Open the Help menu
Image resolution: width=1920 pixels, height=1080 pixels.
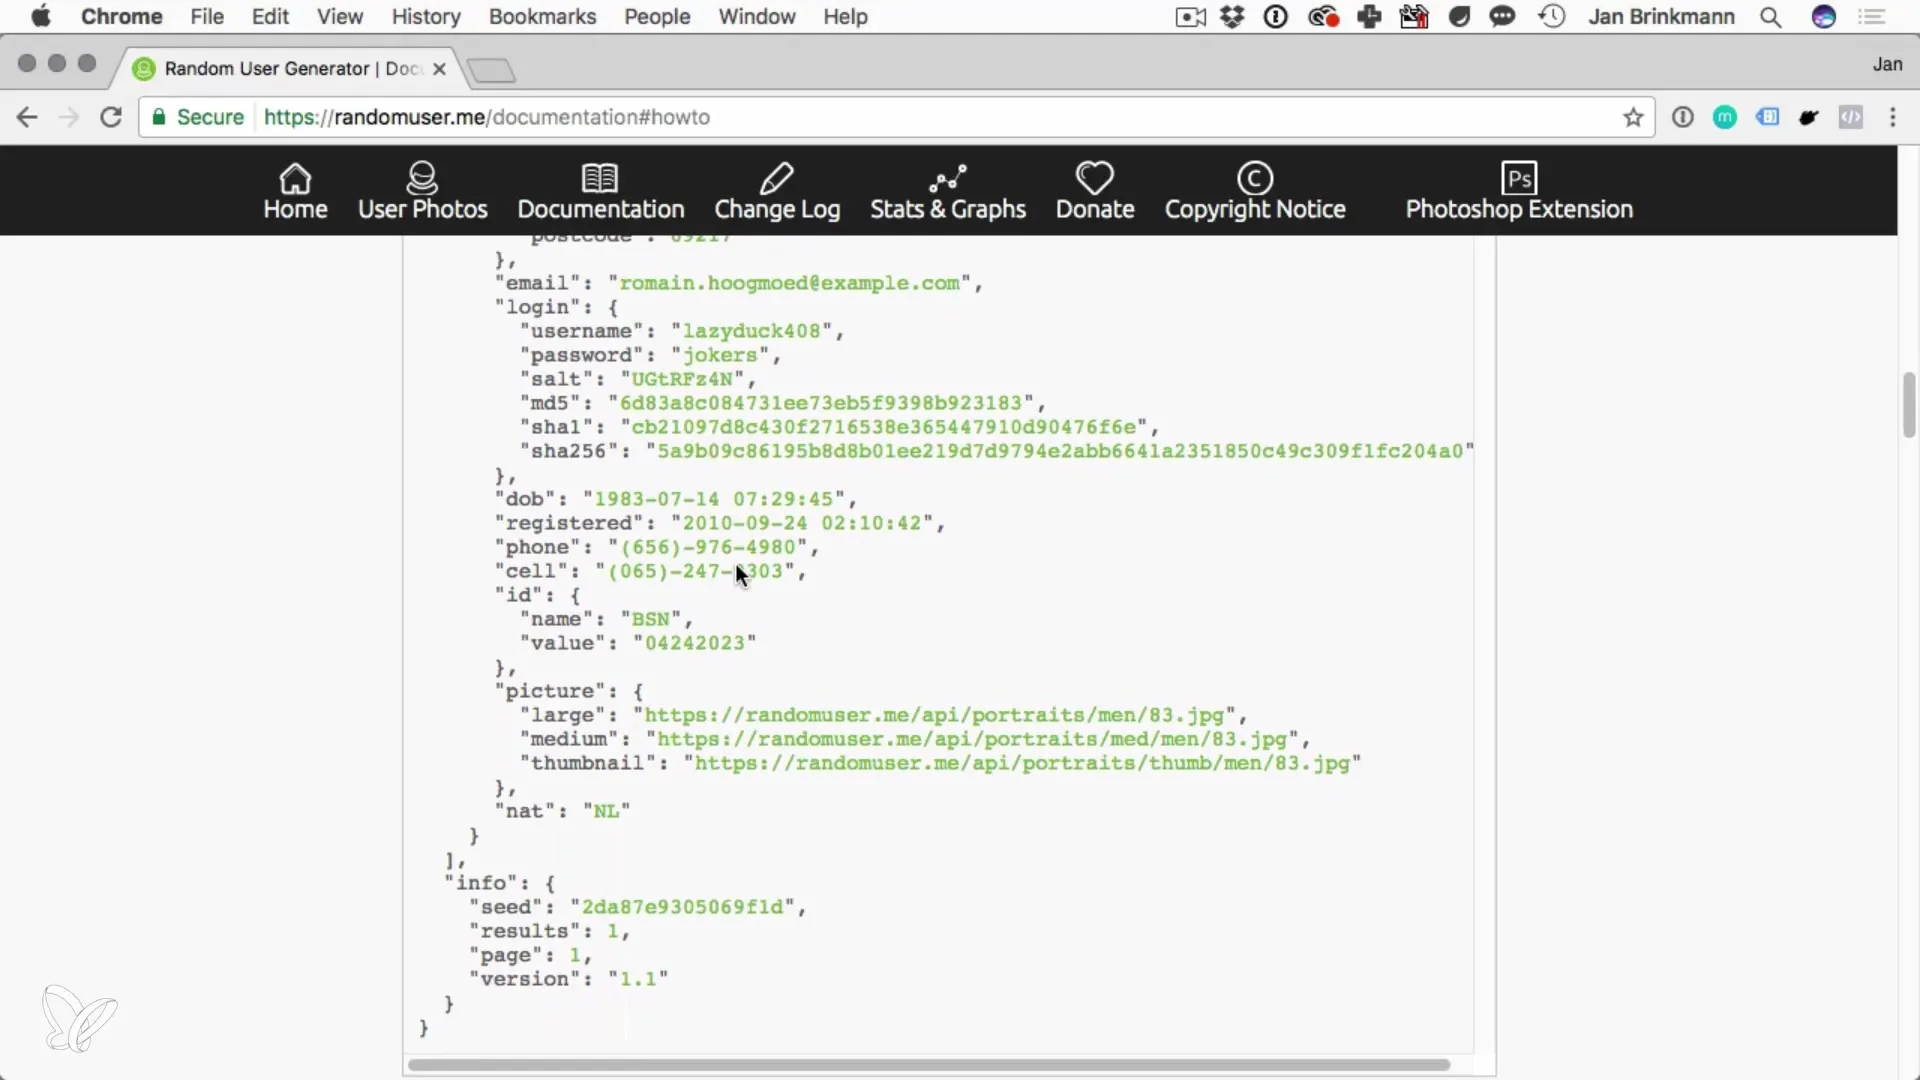[845, 17]
